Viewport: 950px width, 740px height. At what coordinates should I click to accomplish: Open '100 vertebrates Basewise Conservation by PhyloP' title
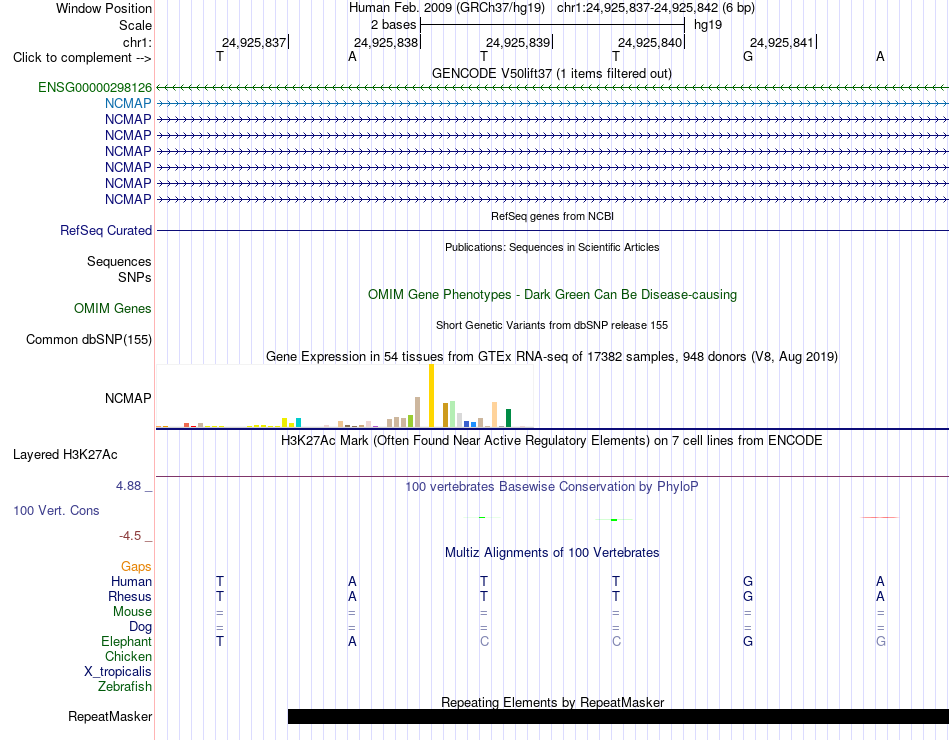pyautogui.click(x=551, y=487)
